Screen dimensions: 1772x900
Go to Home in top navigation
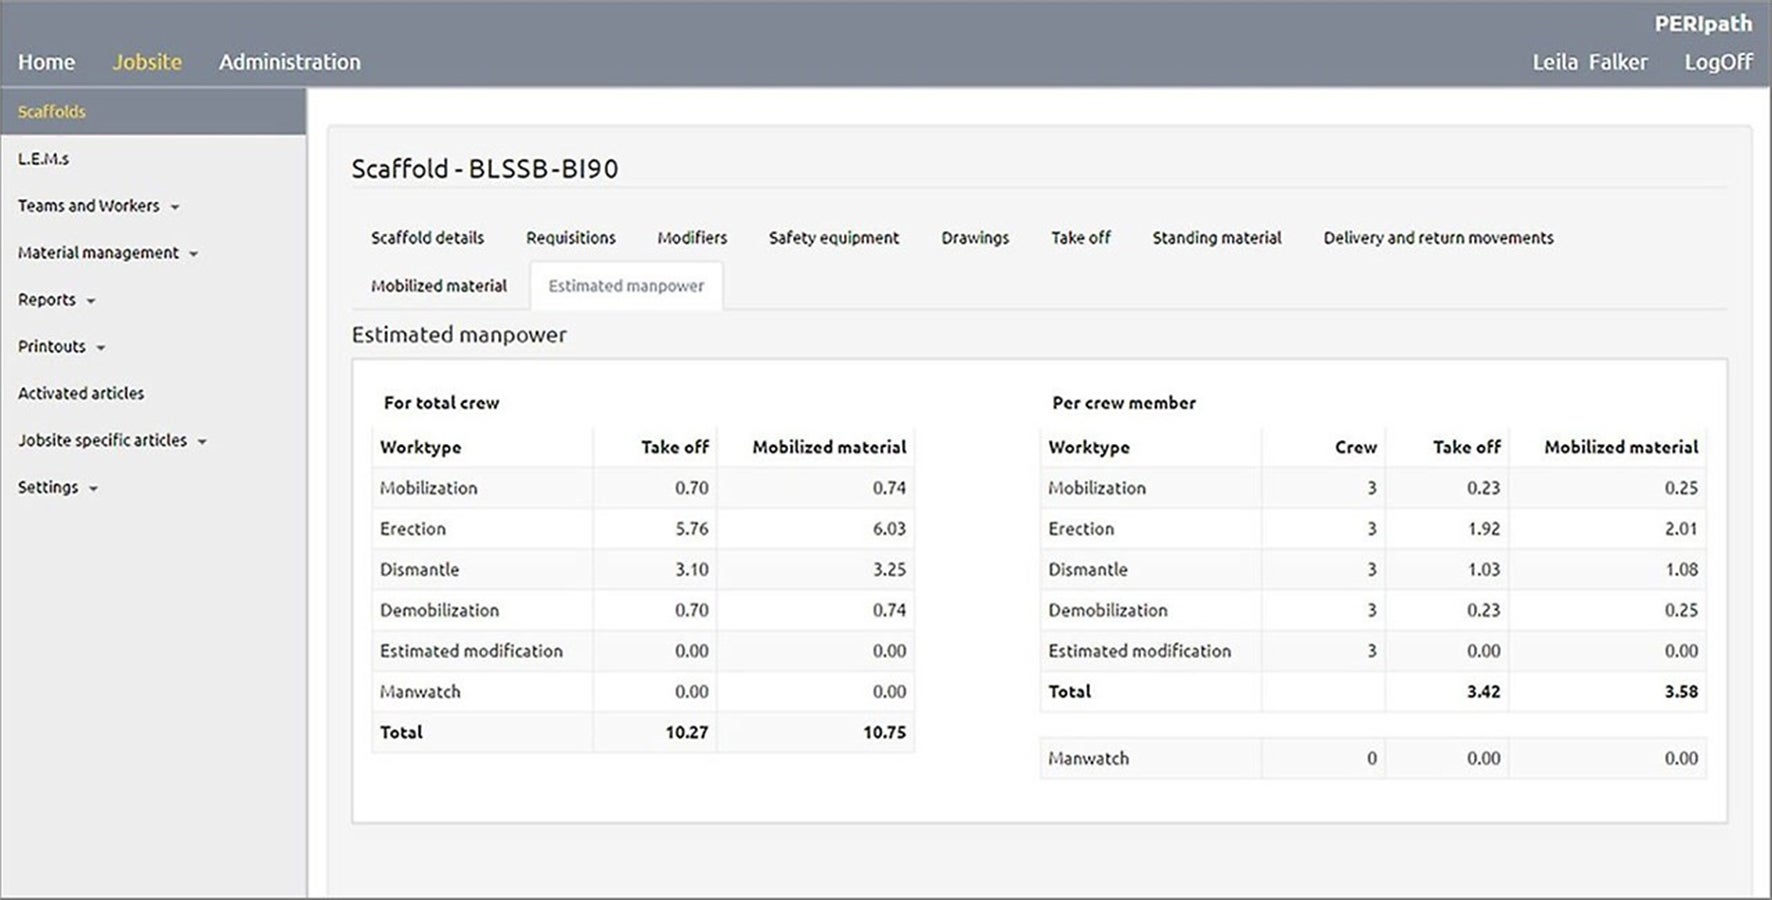point(46,62)
